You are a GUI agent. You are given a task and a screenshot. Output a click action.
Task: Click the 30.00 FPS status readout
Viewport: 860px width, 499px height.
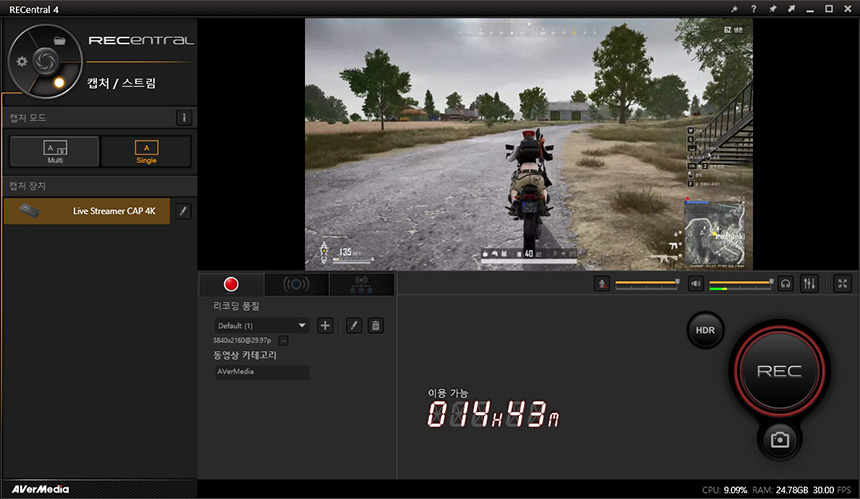point(832,490)
